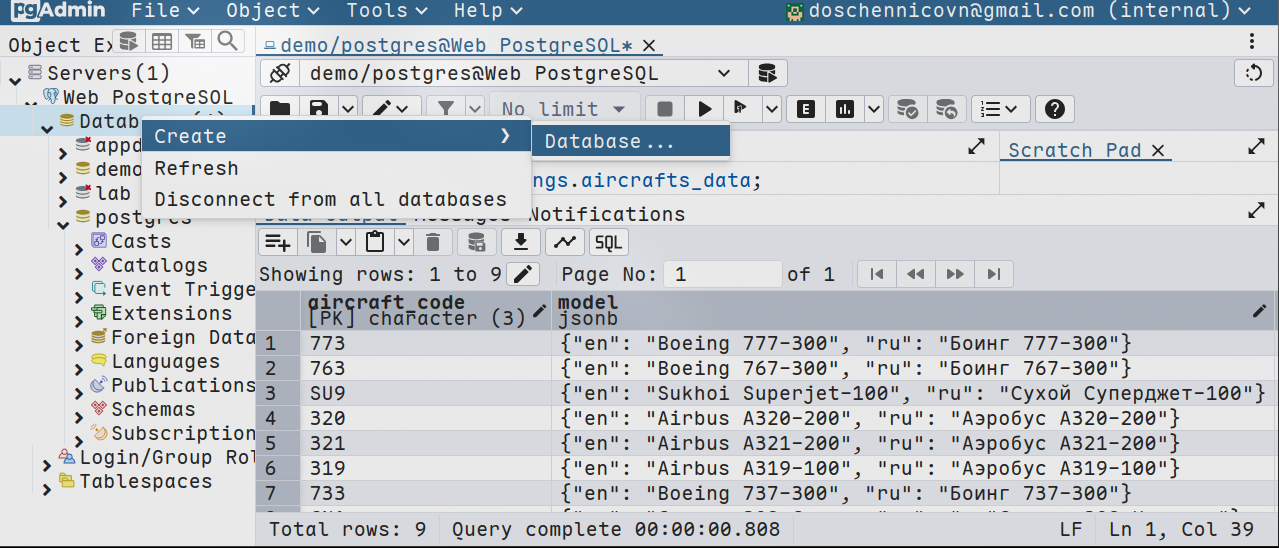Open the graph visualiser icon
This screenshot has width=1279, height=548.
[565, 242]
